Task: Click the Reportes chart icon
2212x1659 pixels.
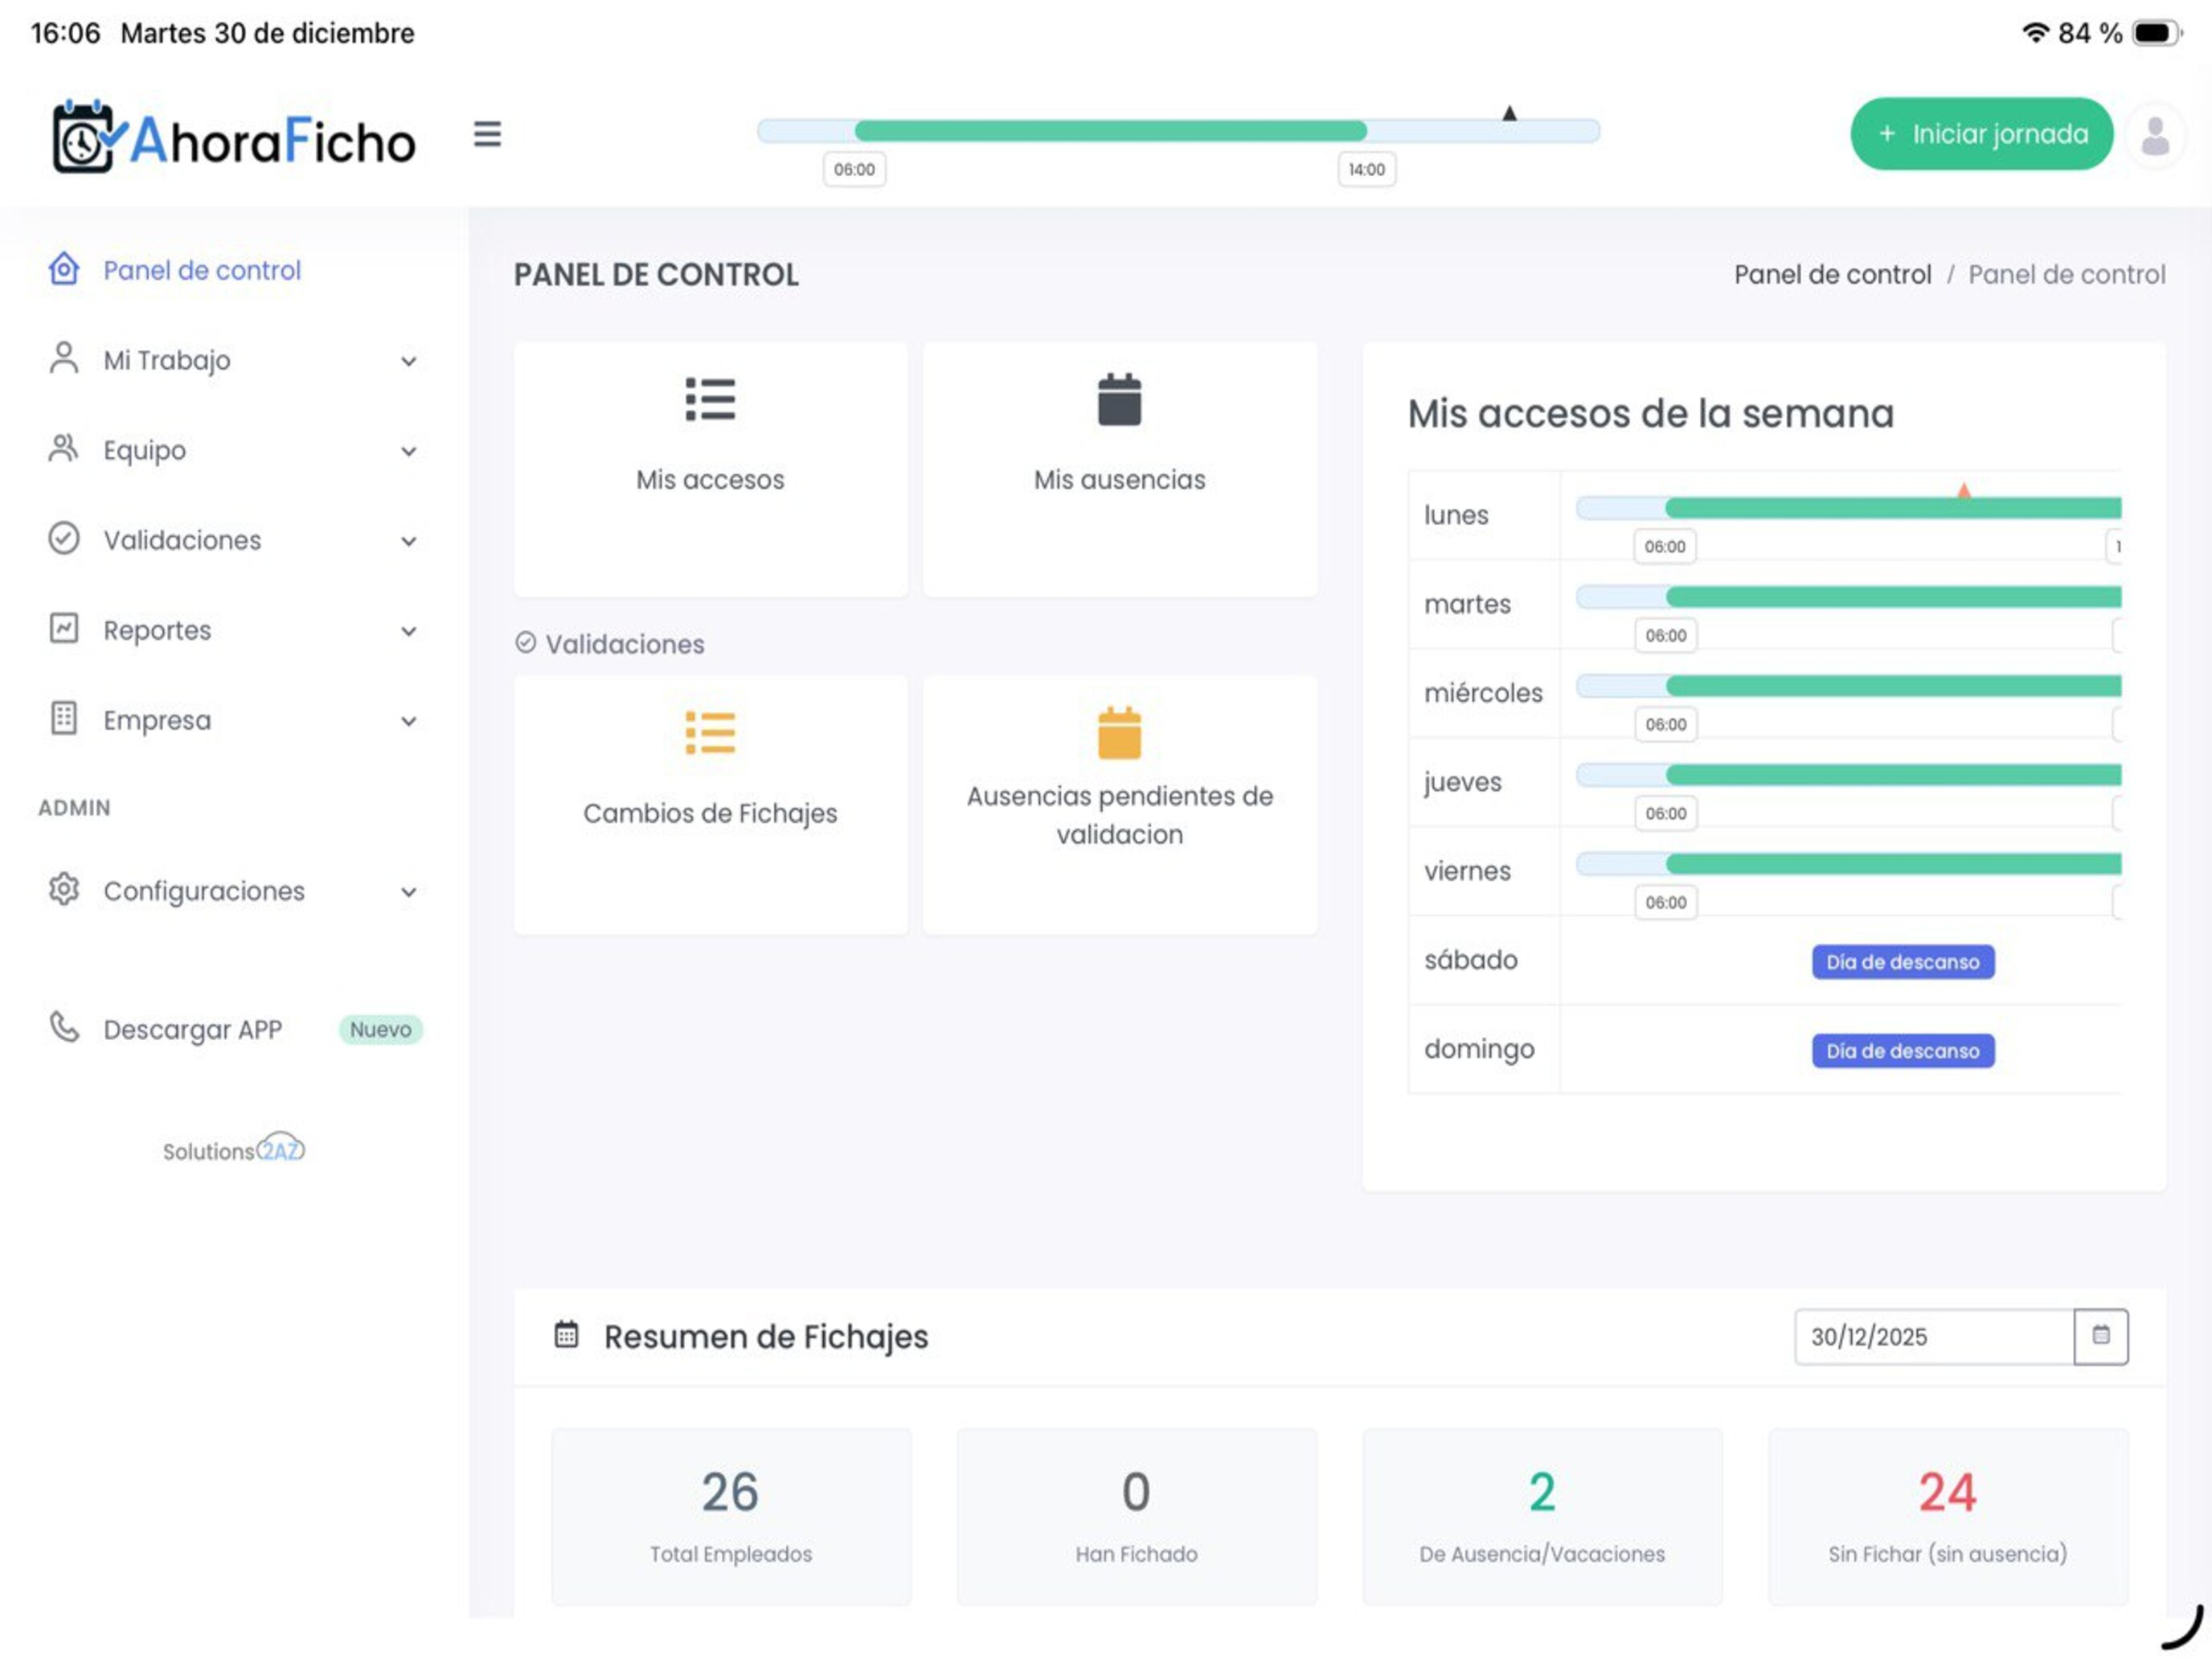Action: point(64,628)
